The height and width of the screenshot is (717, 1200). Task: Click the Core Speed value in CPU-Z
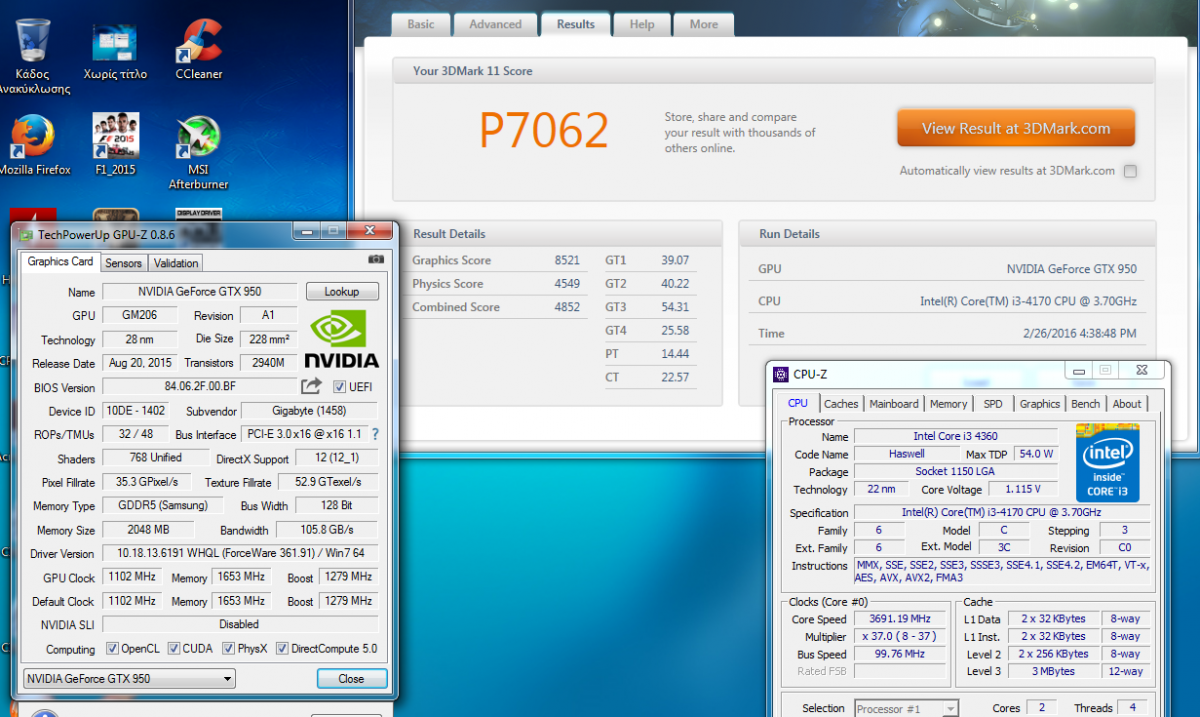[x=902, y=619]
